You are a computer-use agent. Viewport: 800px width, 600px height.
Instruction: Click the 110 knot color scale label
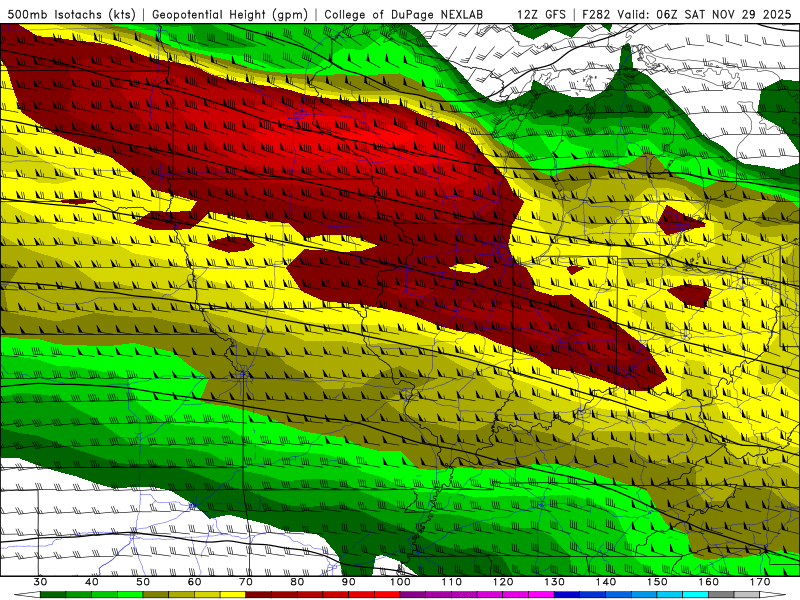tap(452, 582)
